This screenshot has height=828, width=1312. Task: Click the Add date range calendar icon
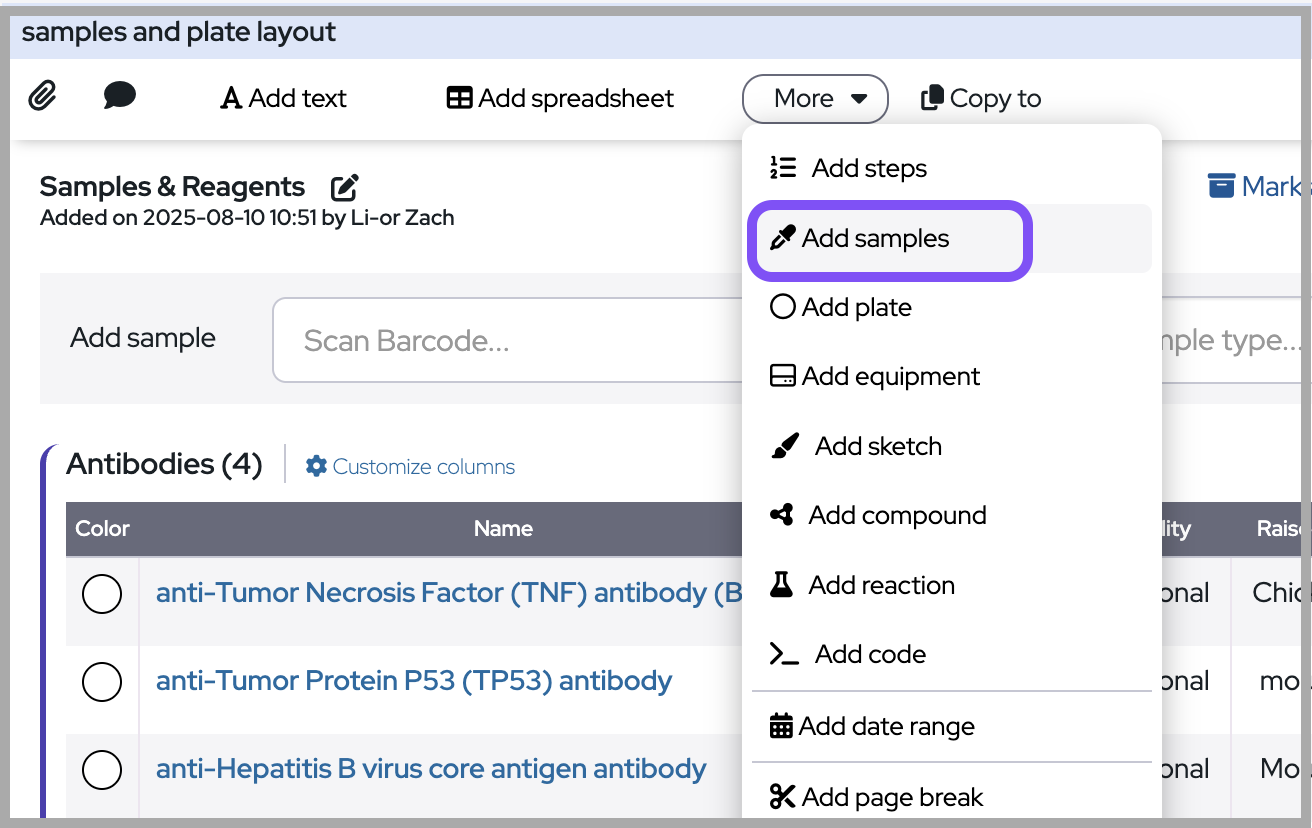point(781,726)
